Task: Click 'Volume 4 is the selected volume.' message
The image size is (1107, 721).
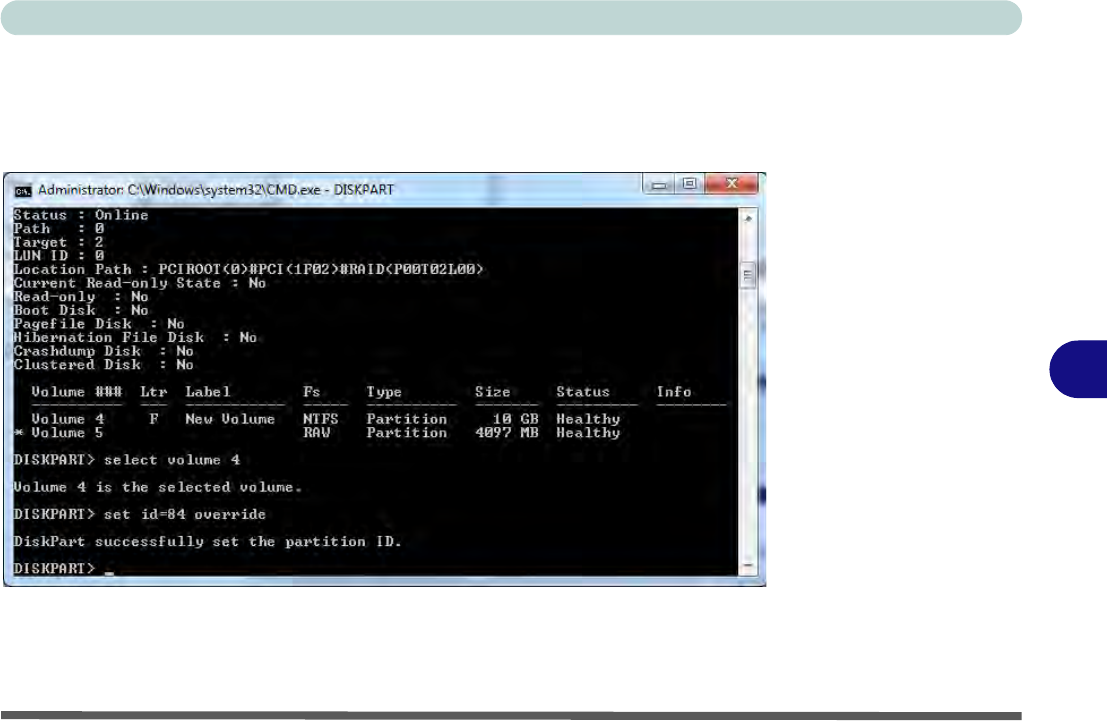Action: [157, 487]
